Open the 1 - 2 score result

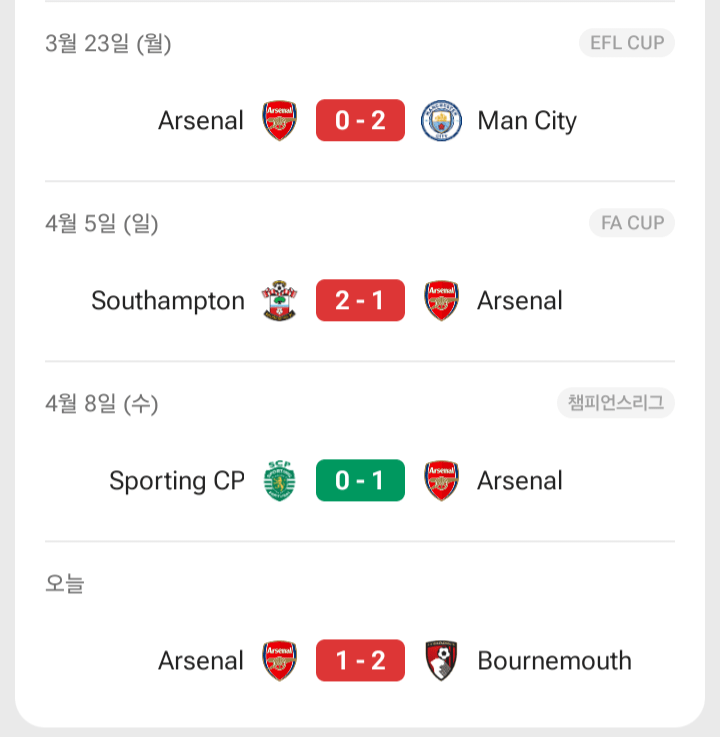pyautogui.click(x=360, y=661)
